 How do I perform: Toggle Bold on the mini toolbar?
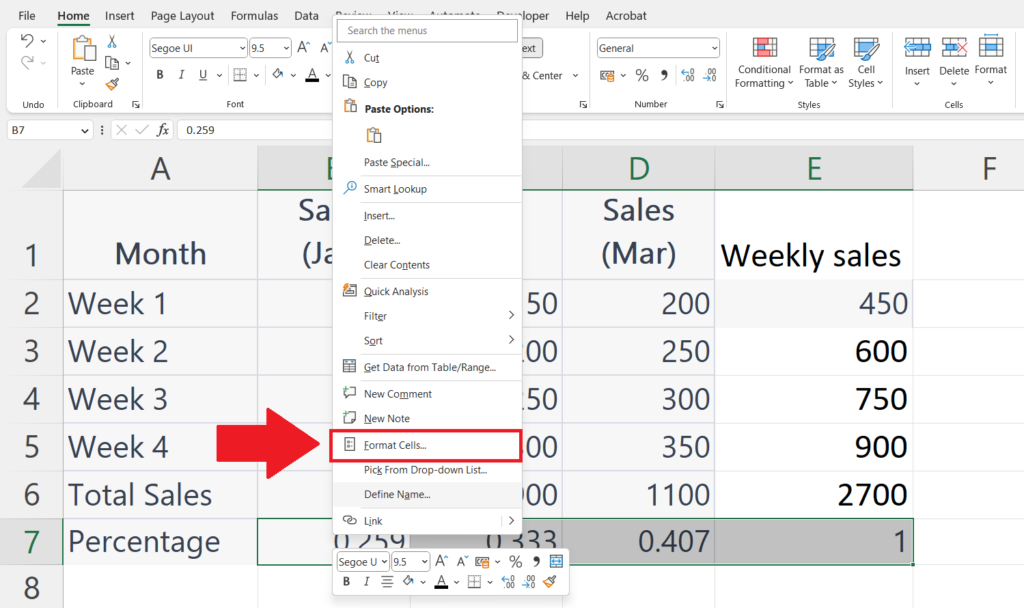[x=346, y=581]
